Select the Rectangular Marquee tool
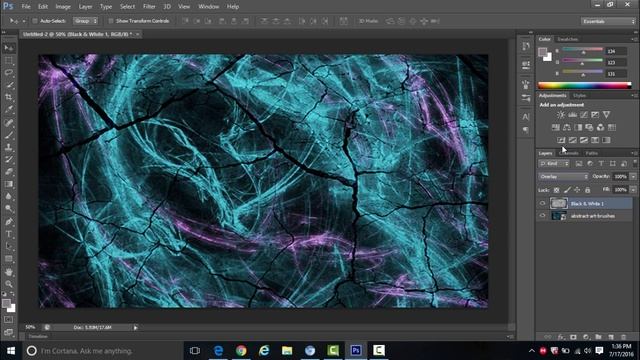 tap(9, 60)
